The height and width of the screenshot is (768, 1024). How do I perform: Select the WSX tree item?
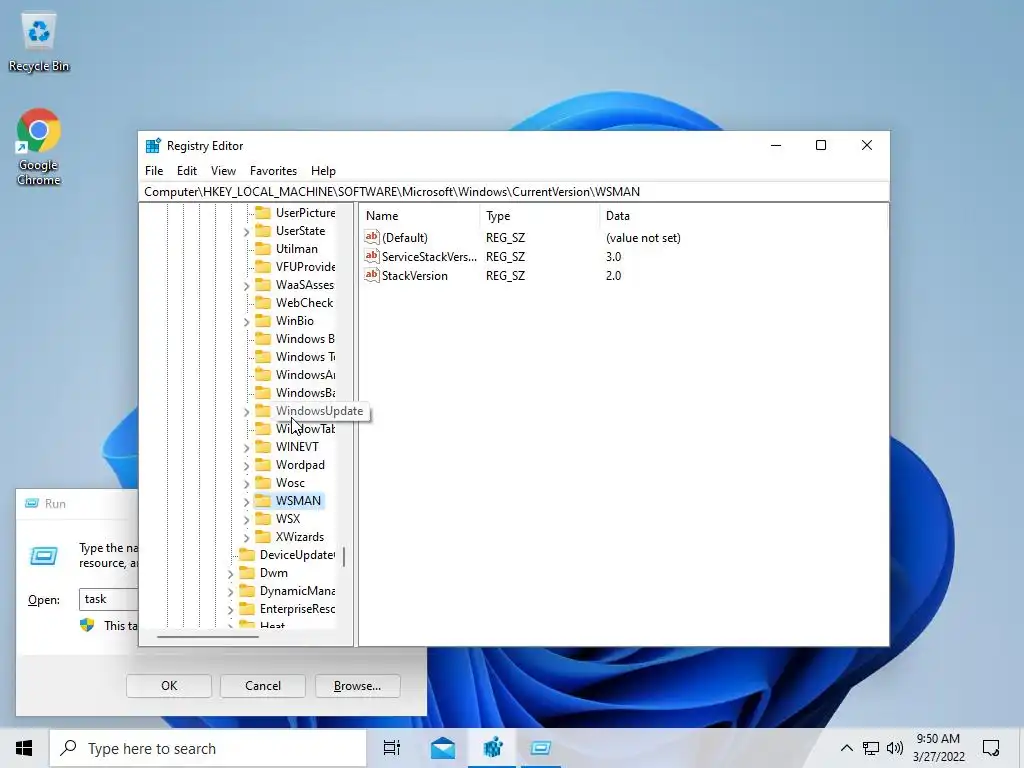(x=287, y=519)
